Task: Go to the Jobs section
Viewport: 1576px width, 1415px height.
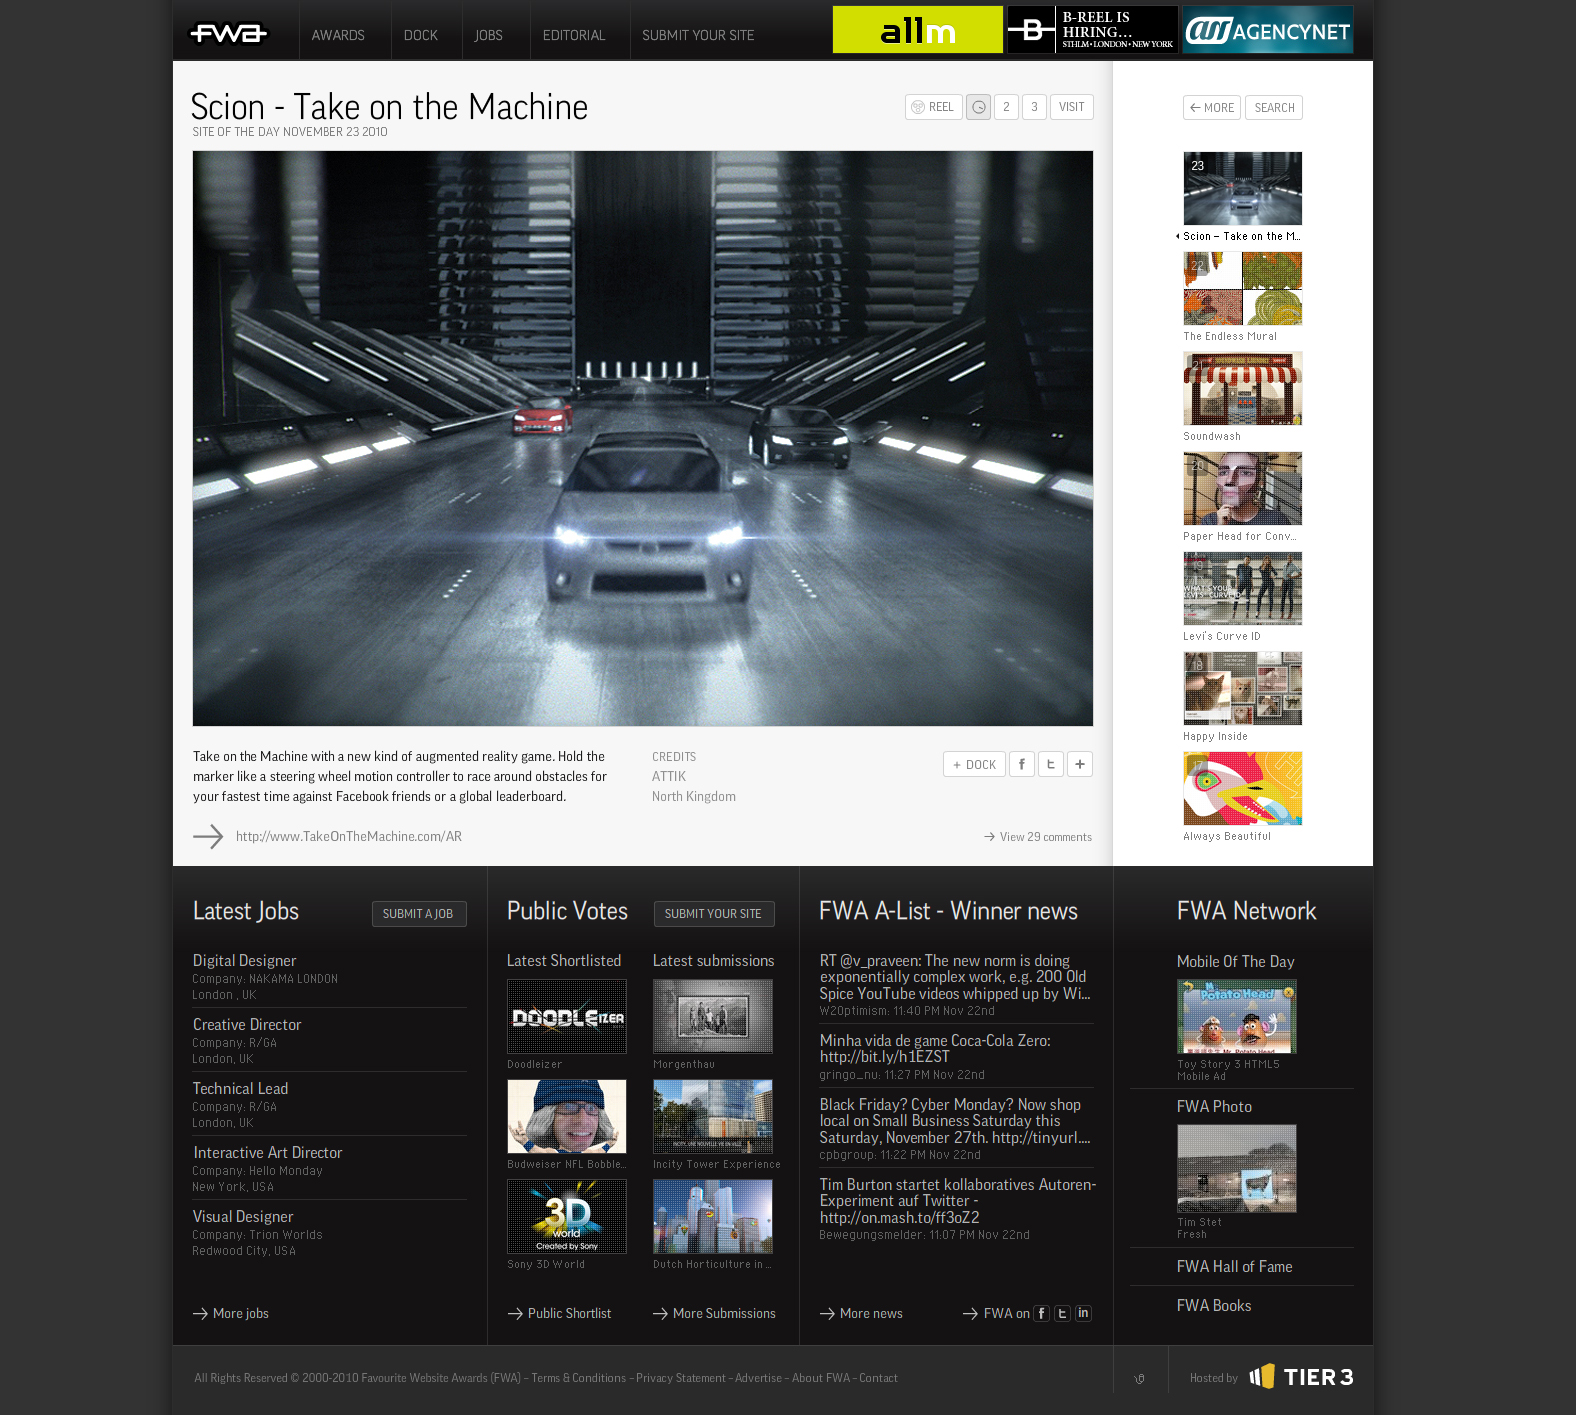Action: pos(488,35)
